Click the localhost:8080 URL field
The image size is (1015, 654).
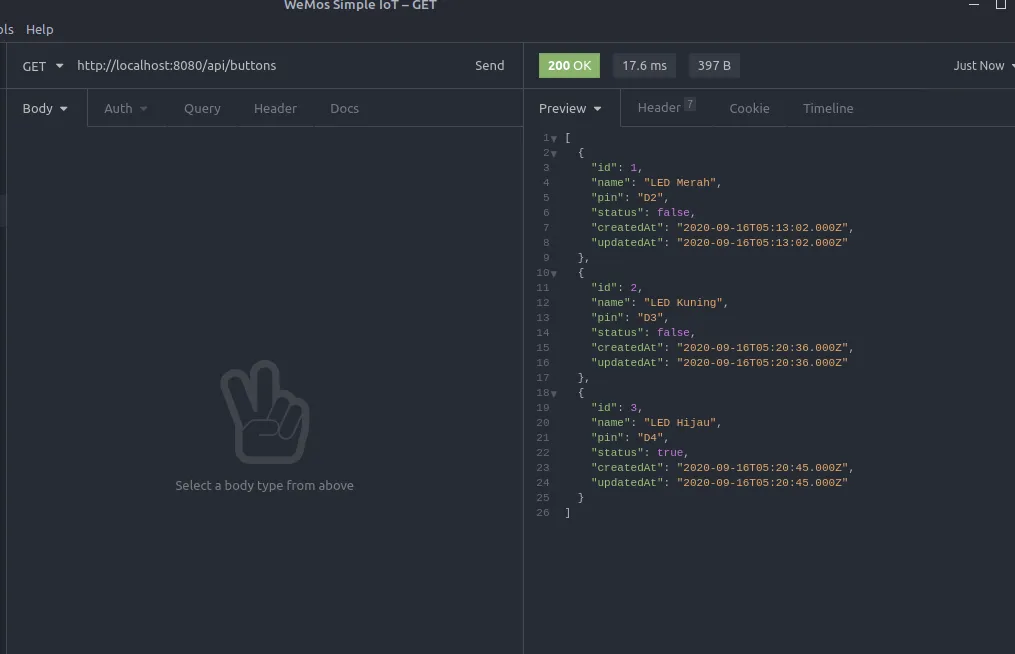(x=260, y=66)
